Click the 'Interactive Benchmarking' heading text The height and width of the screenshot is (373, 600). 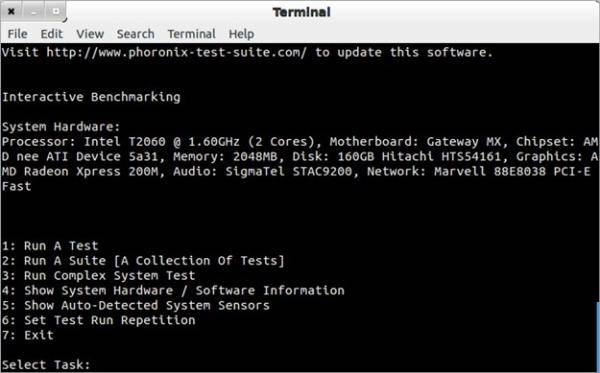[91, 97]
